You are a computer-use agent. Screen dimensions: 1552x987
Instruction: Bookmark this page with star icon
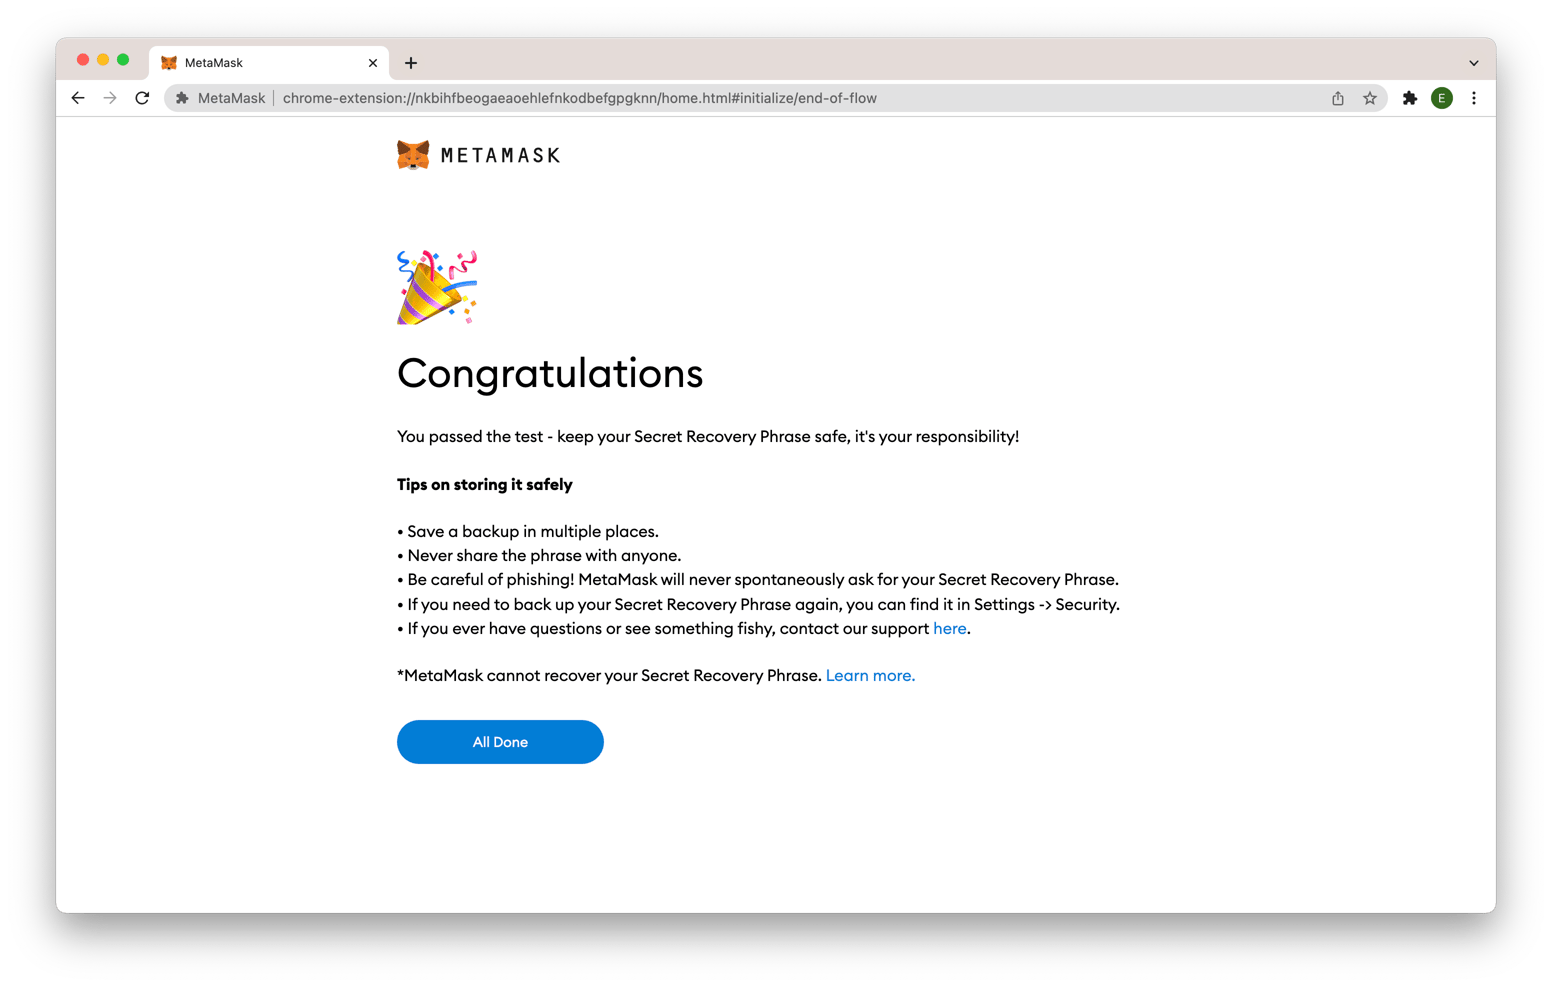1370,98
